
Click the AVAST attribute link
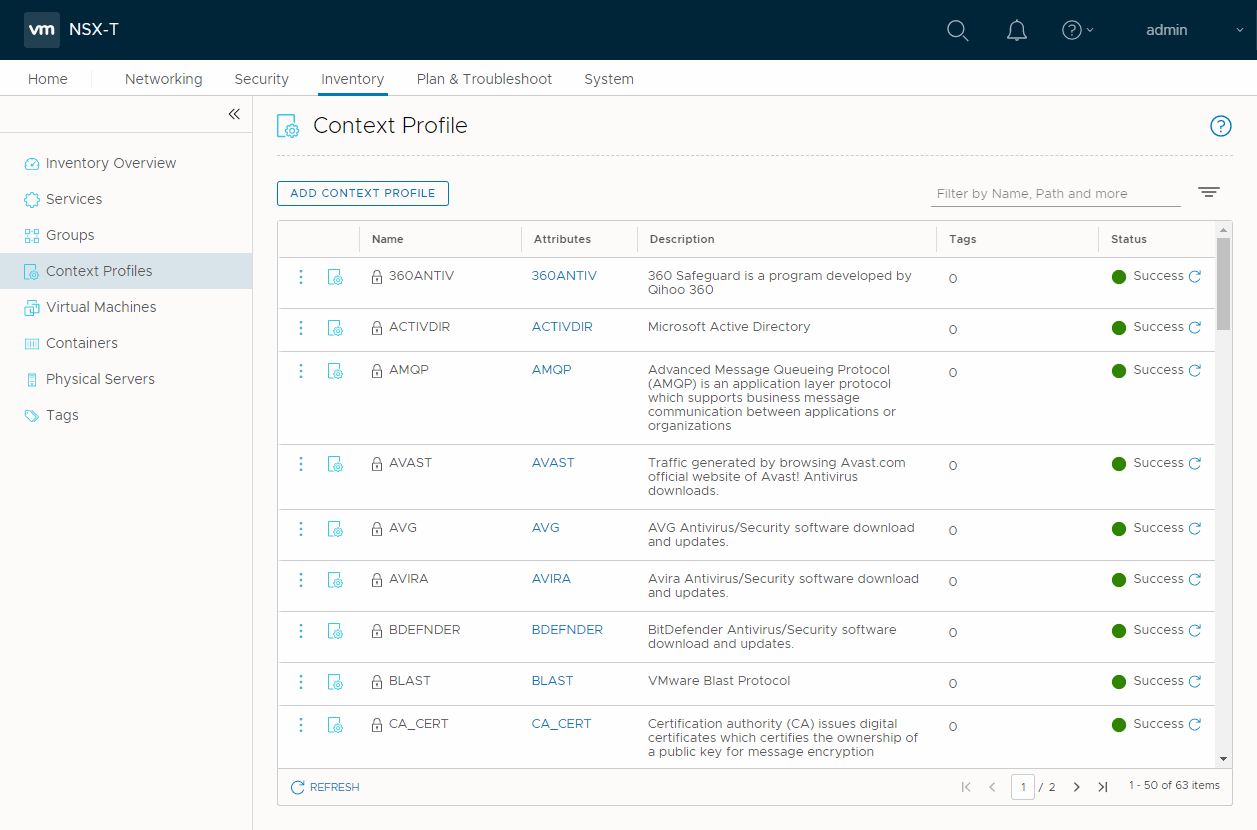tap(553, 463)
